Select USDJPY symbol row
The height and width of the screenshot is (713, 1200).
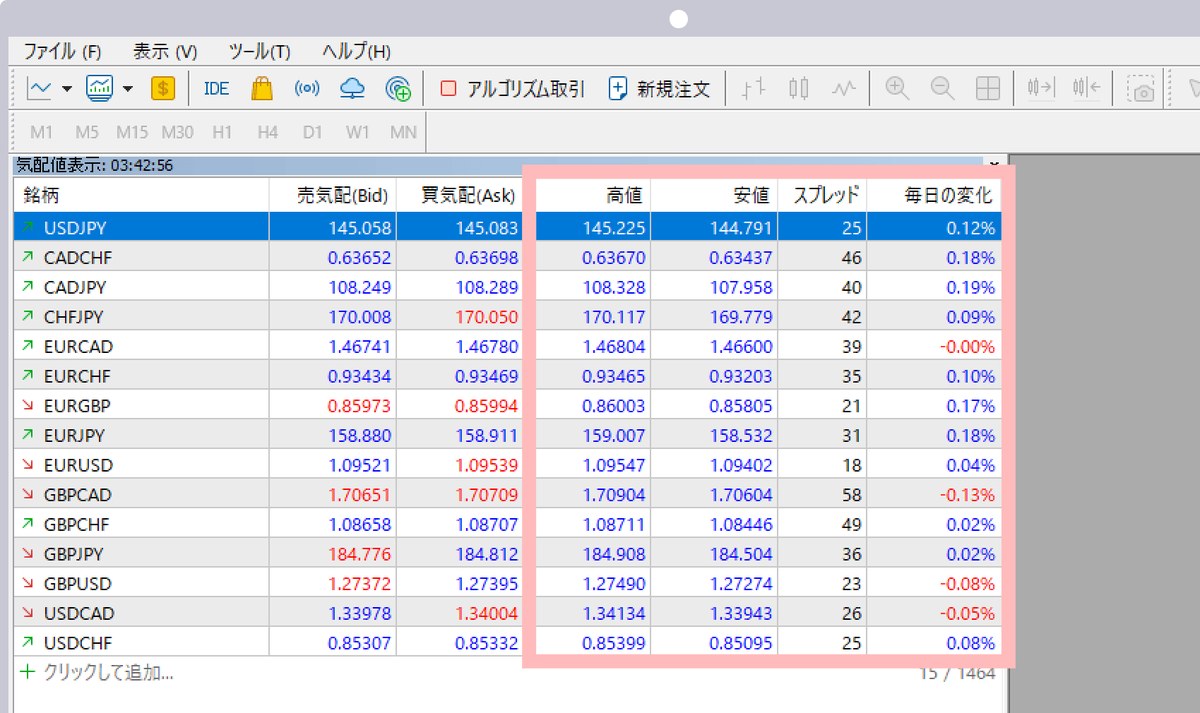click(507, 228)
